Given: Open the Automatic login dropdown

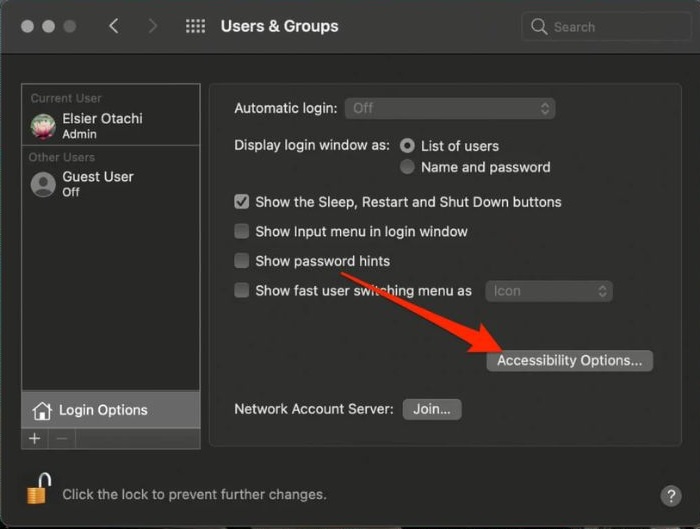Looking at the screenshot, I should (x=449, y=108).
